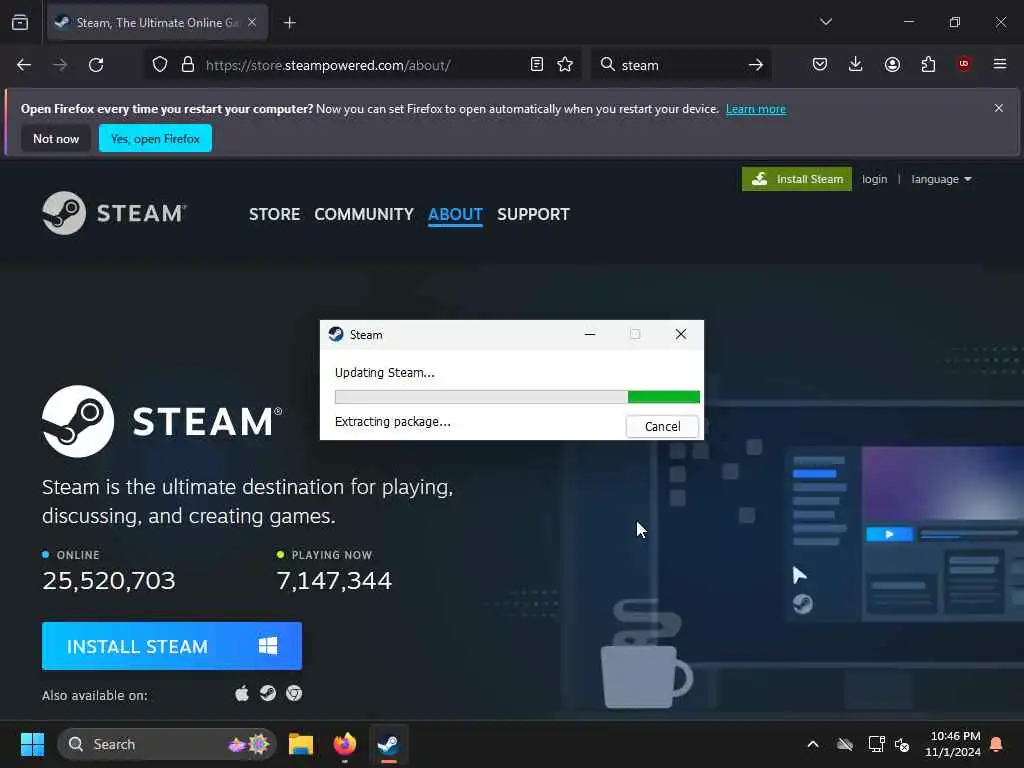Open the Firefox account icon

pos(892,64)
